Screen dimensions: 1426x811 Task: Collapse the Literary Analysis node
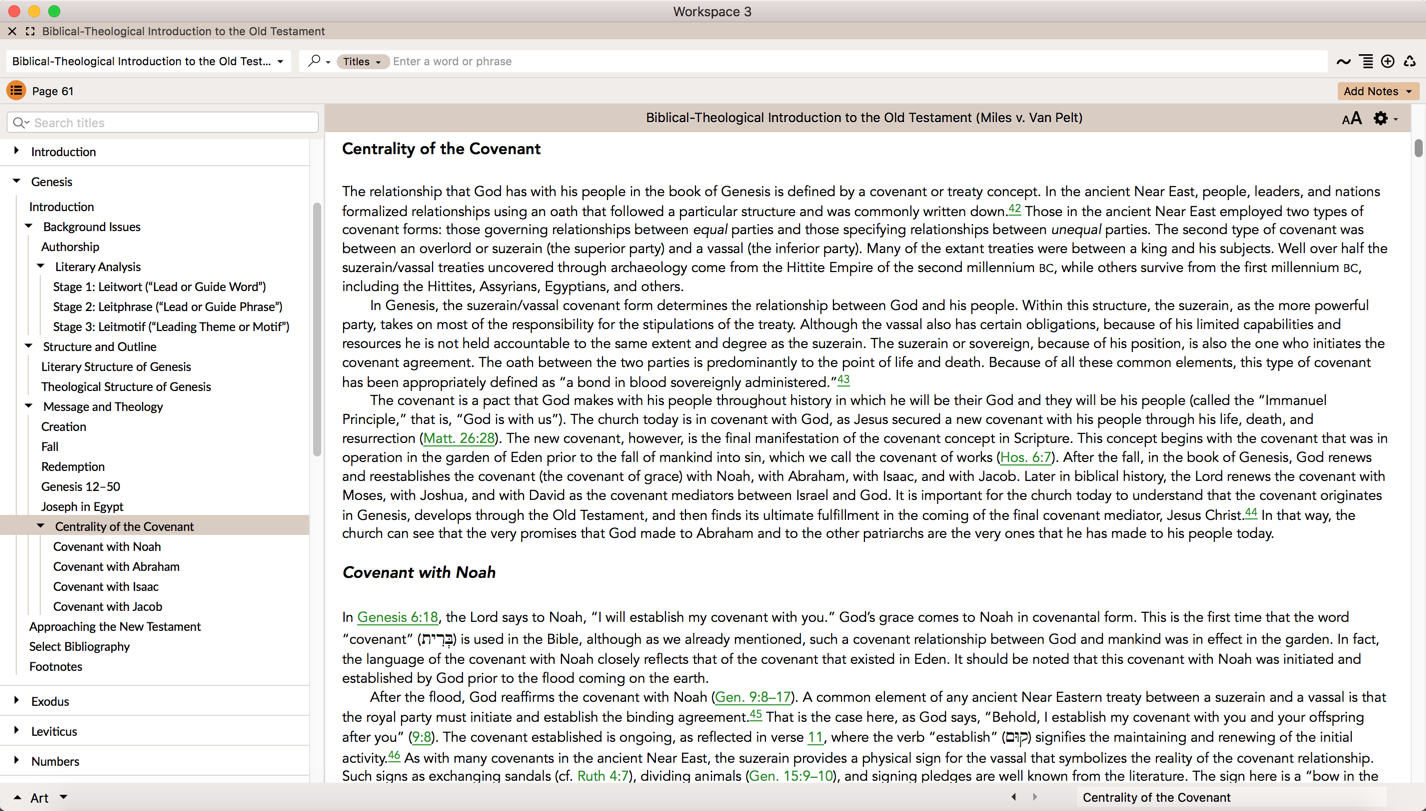41,266
